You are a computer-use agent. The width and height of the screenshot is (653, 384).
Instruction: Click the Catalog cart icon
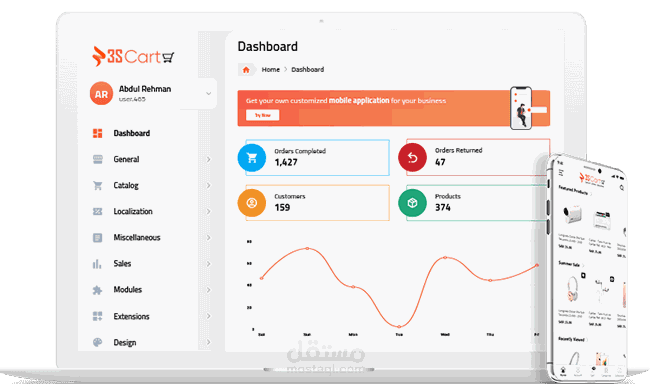point(97,186)
